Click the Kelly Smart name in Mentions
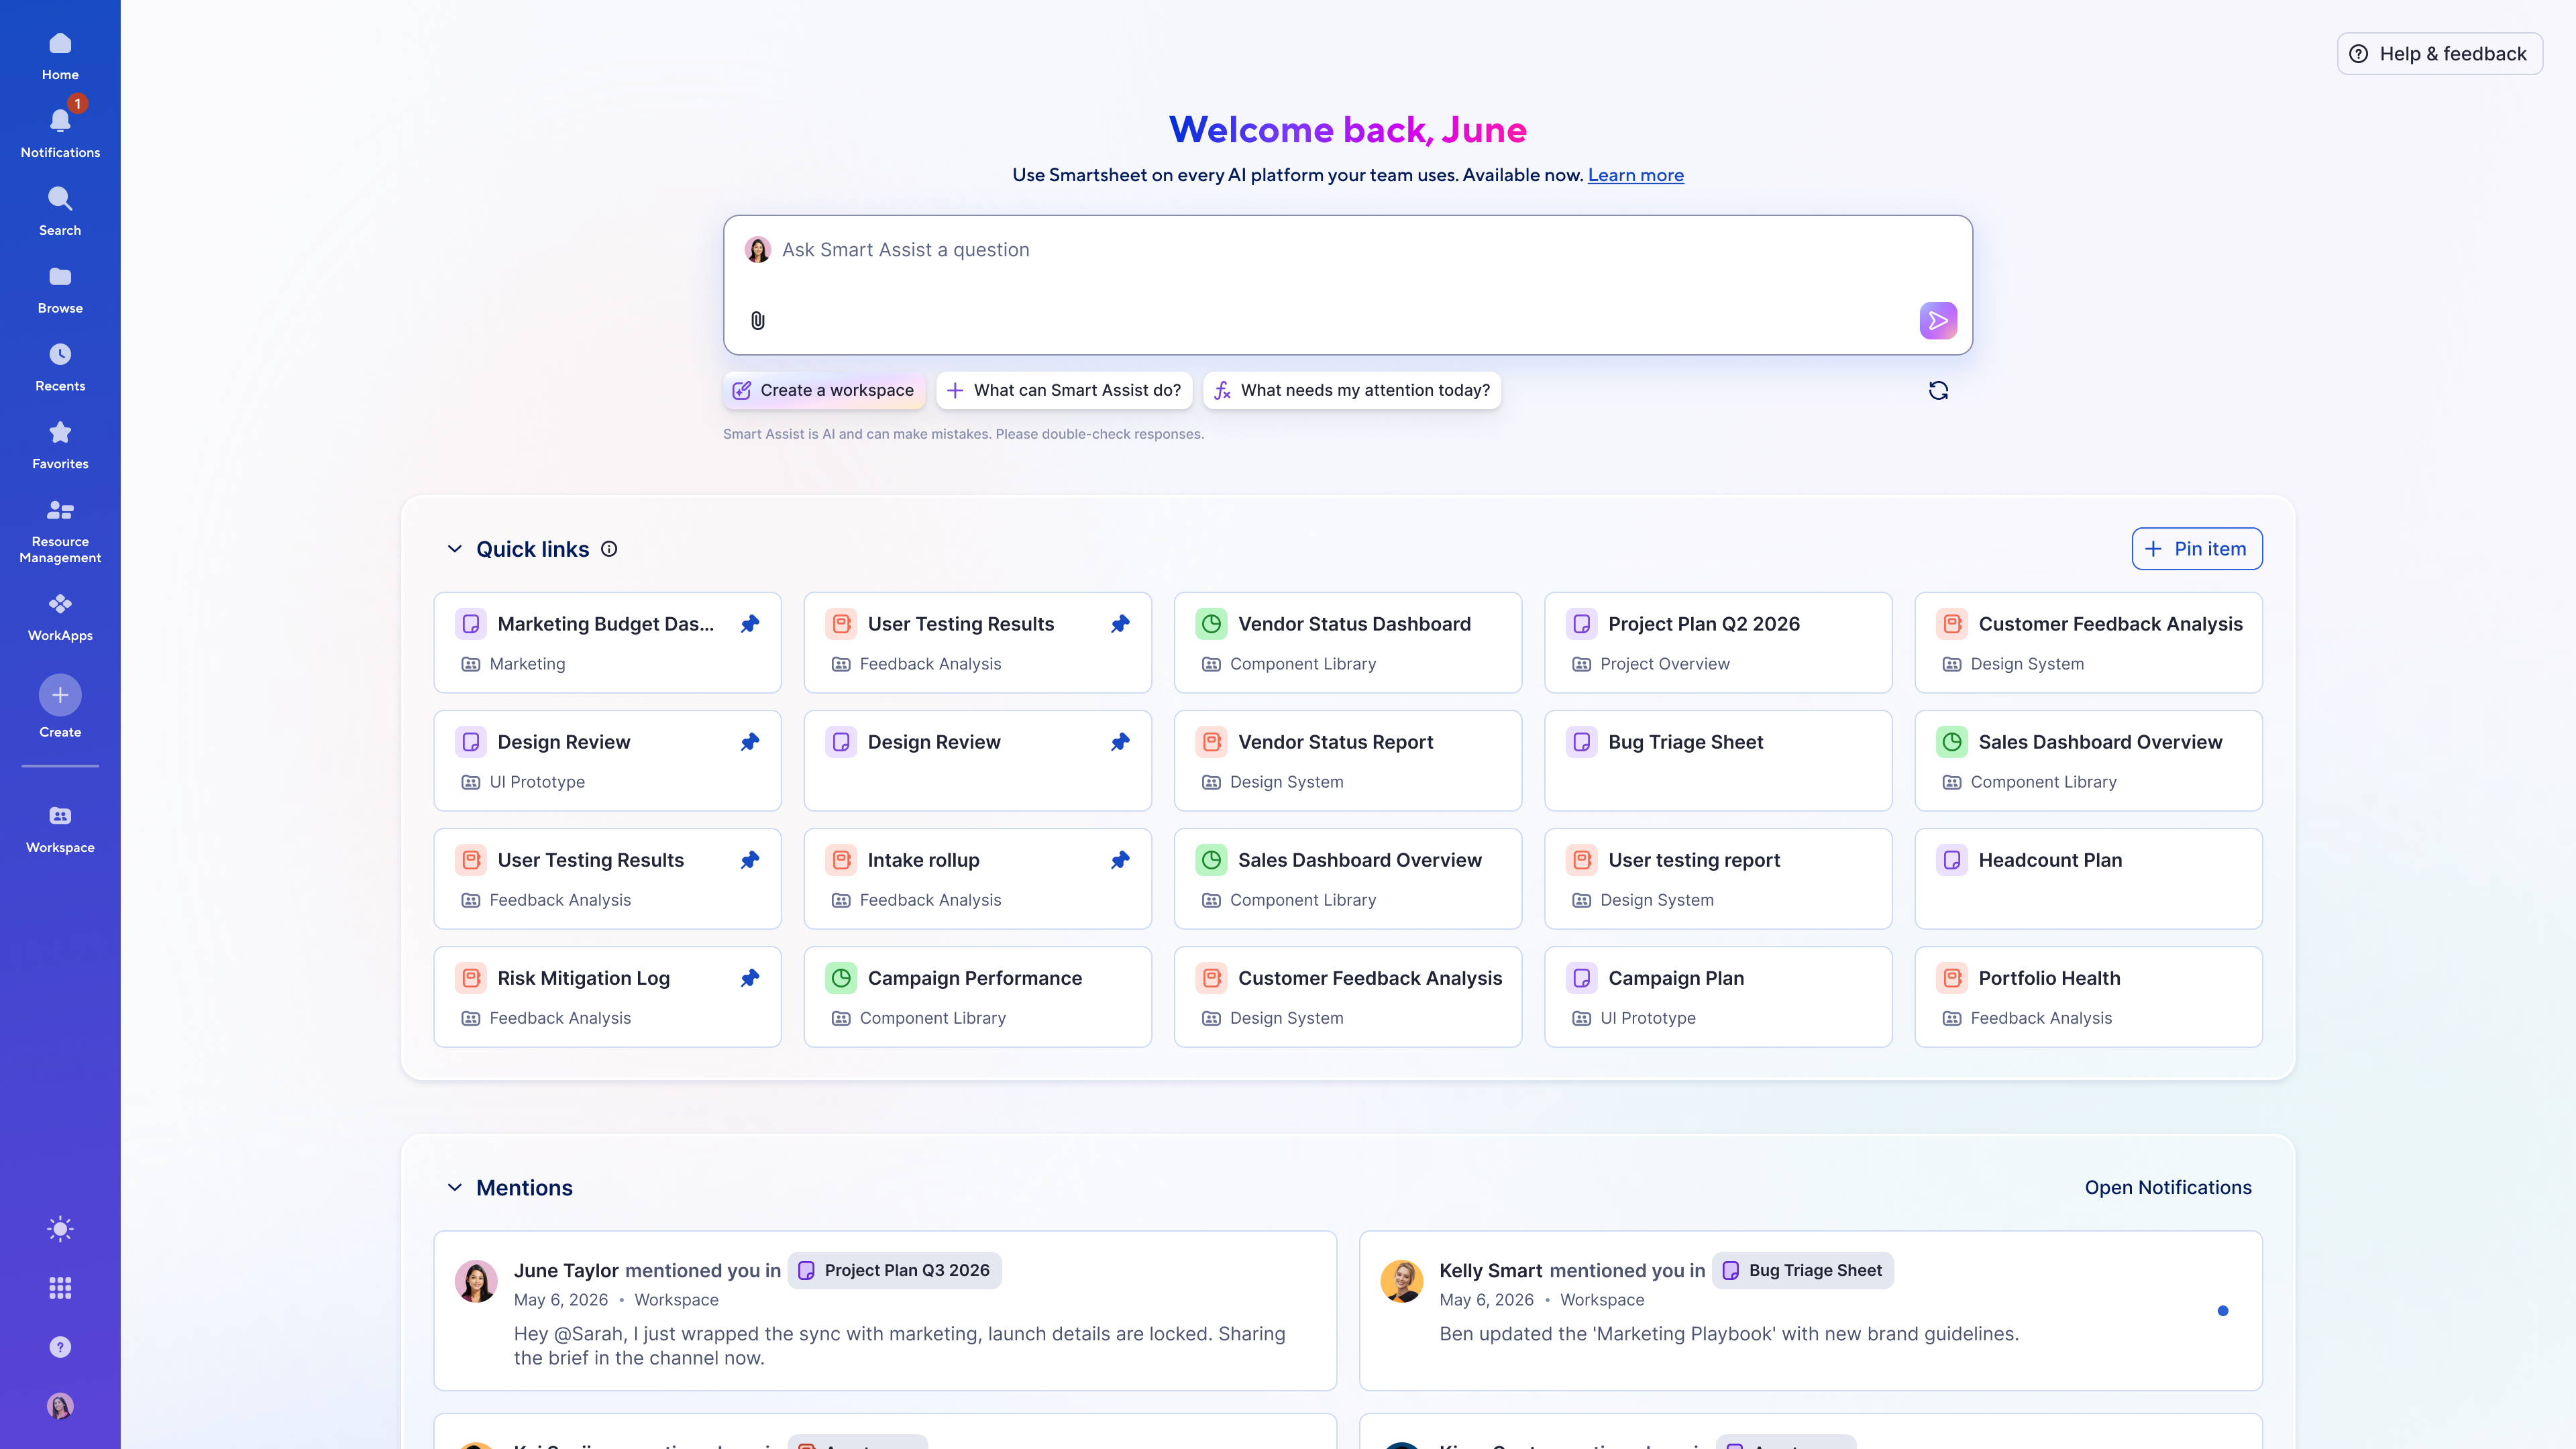The image size is (2576, 1449). click(1491, 1271)
